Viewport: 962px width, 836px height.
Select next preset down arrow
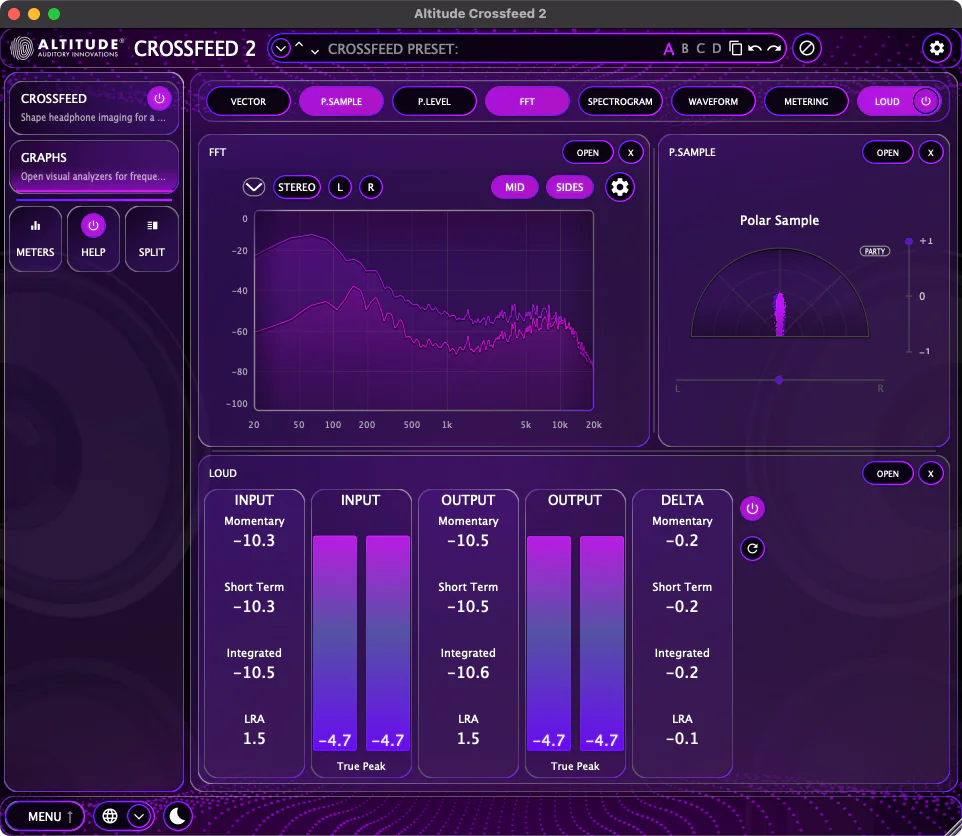315,52
